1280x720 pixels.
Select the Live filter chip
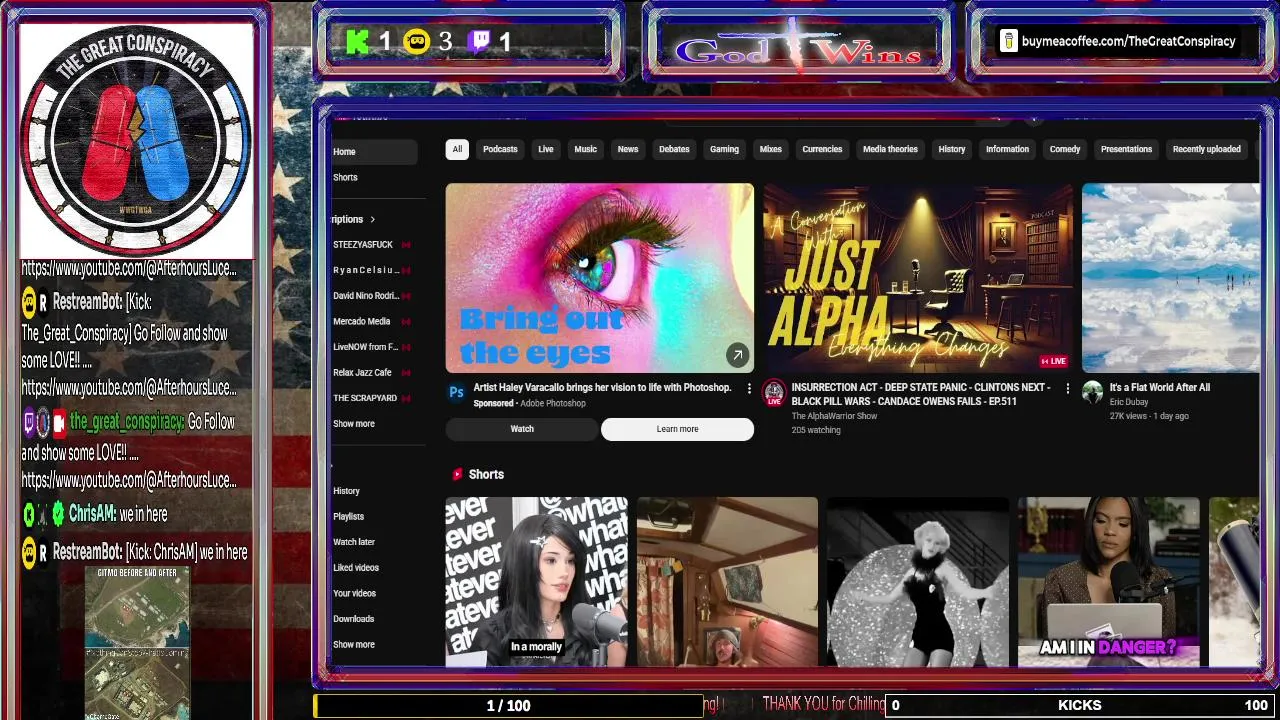point(545,149)
